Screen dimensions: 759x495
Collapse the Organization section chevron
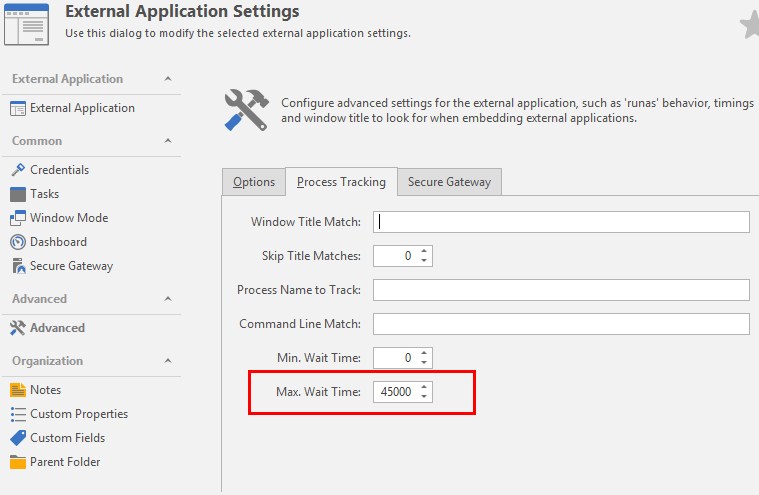coord(167,361)
